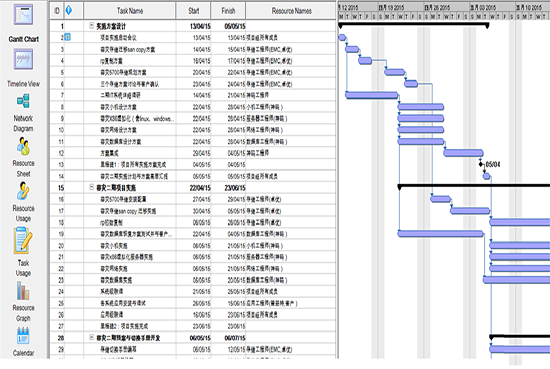
Task: Open the Network Diagram view
Action: [24, 101]
